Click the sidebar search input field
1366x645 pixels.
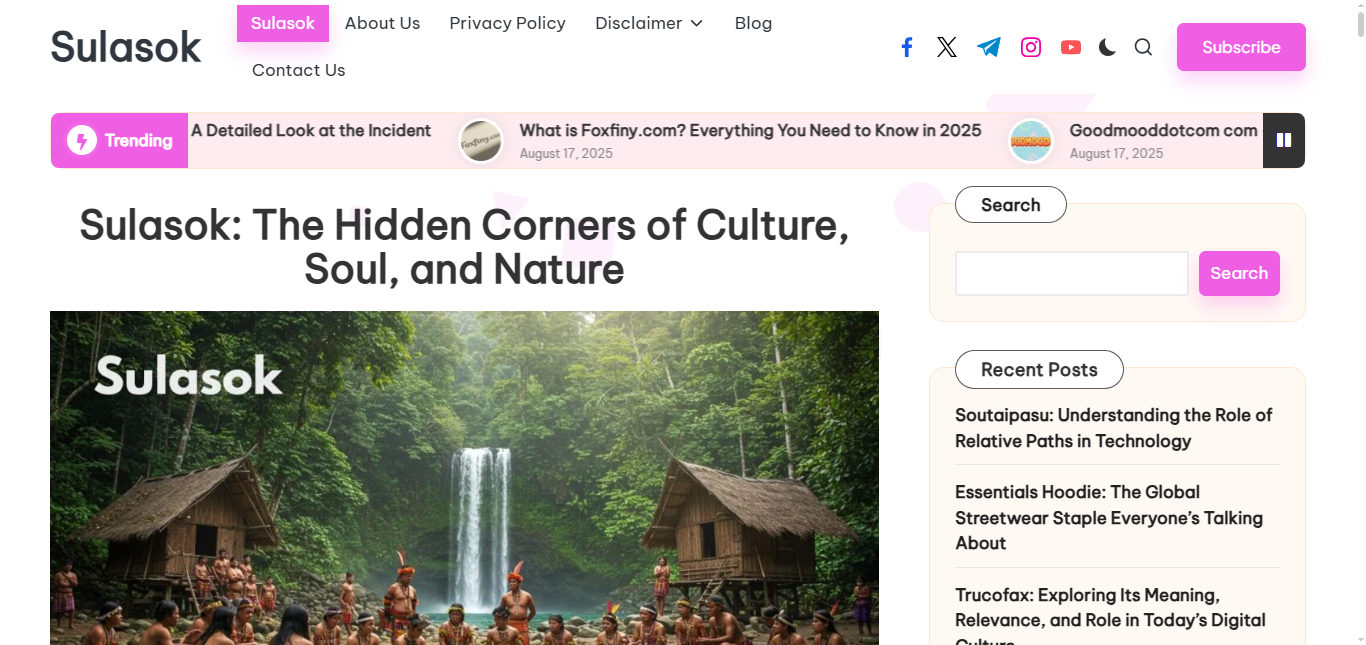[x=1071, y=273]
